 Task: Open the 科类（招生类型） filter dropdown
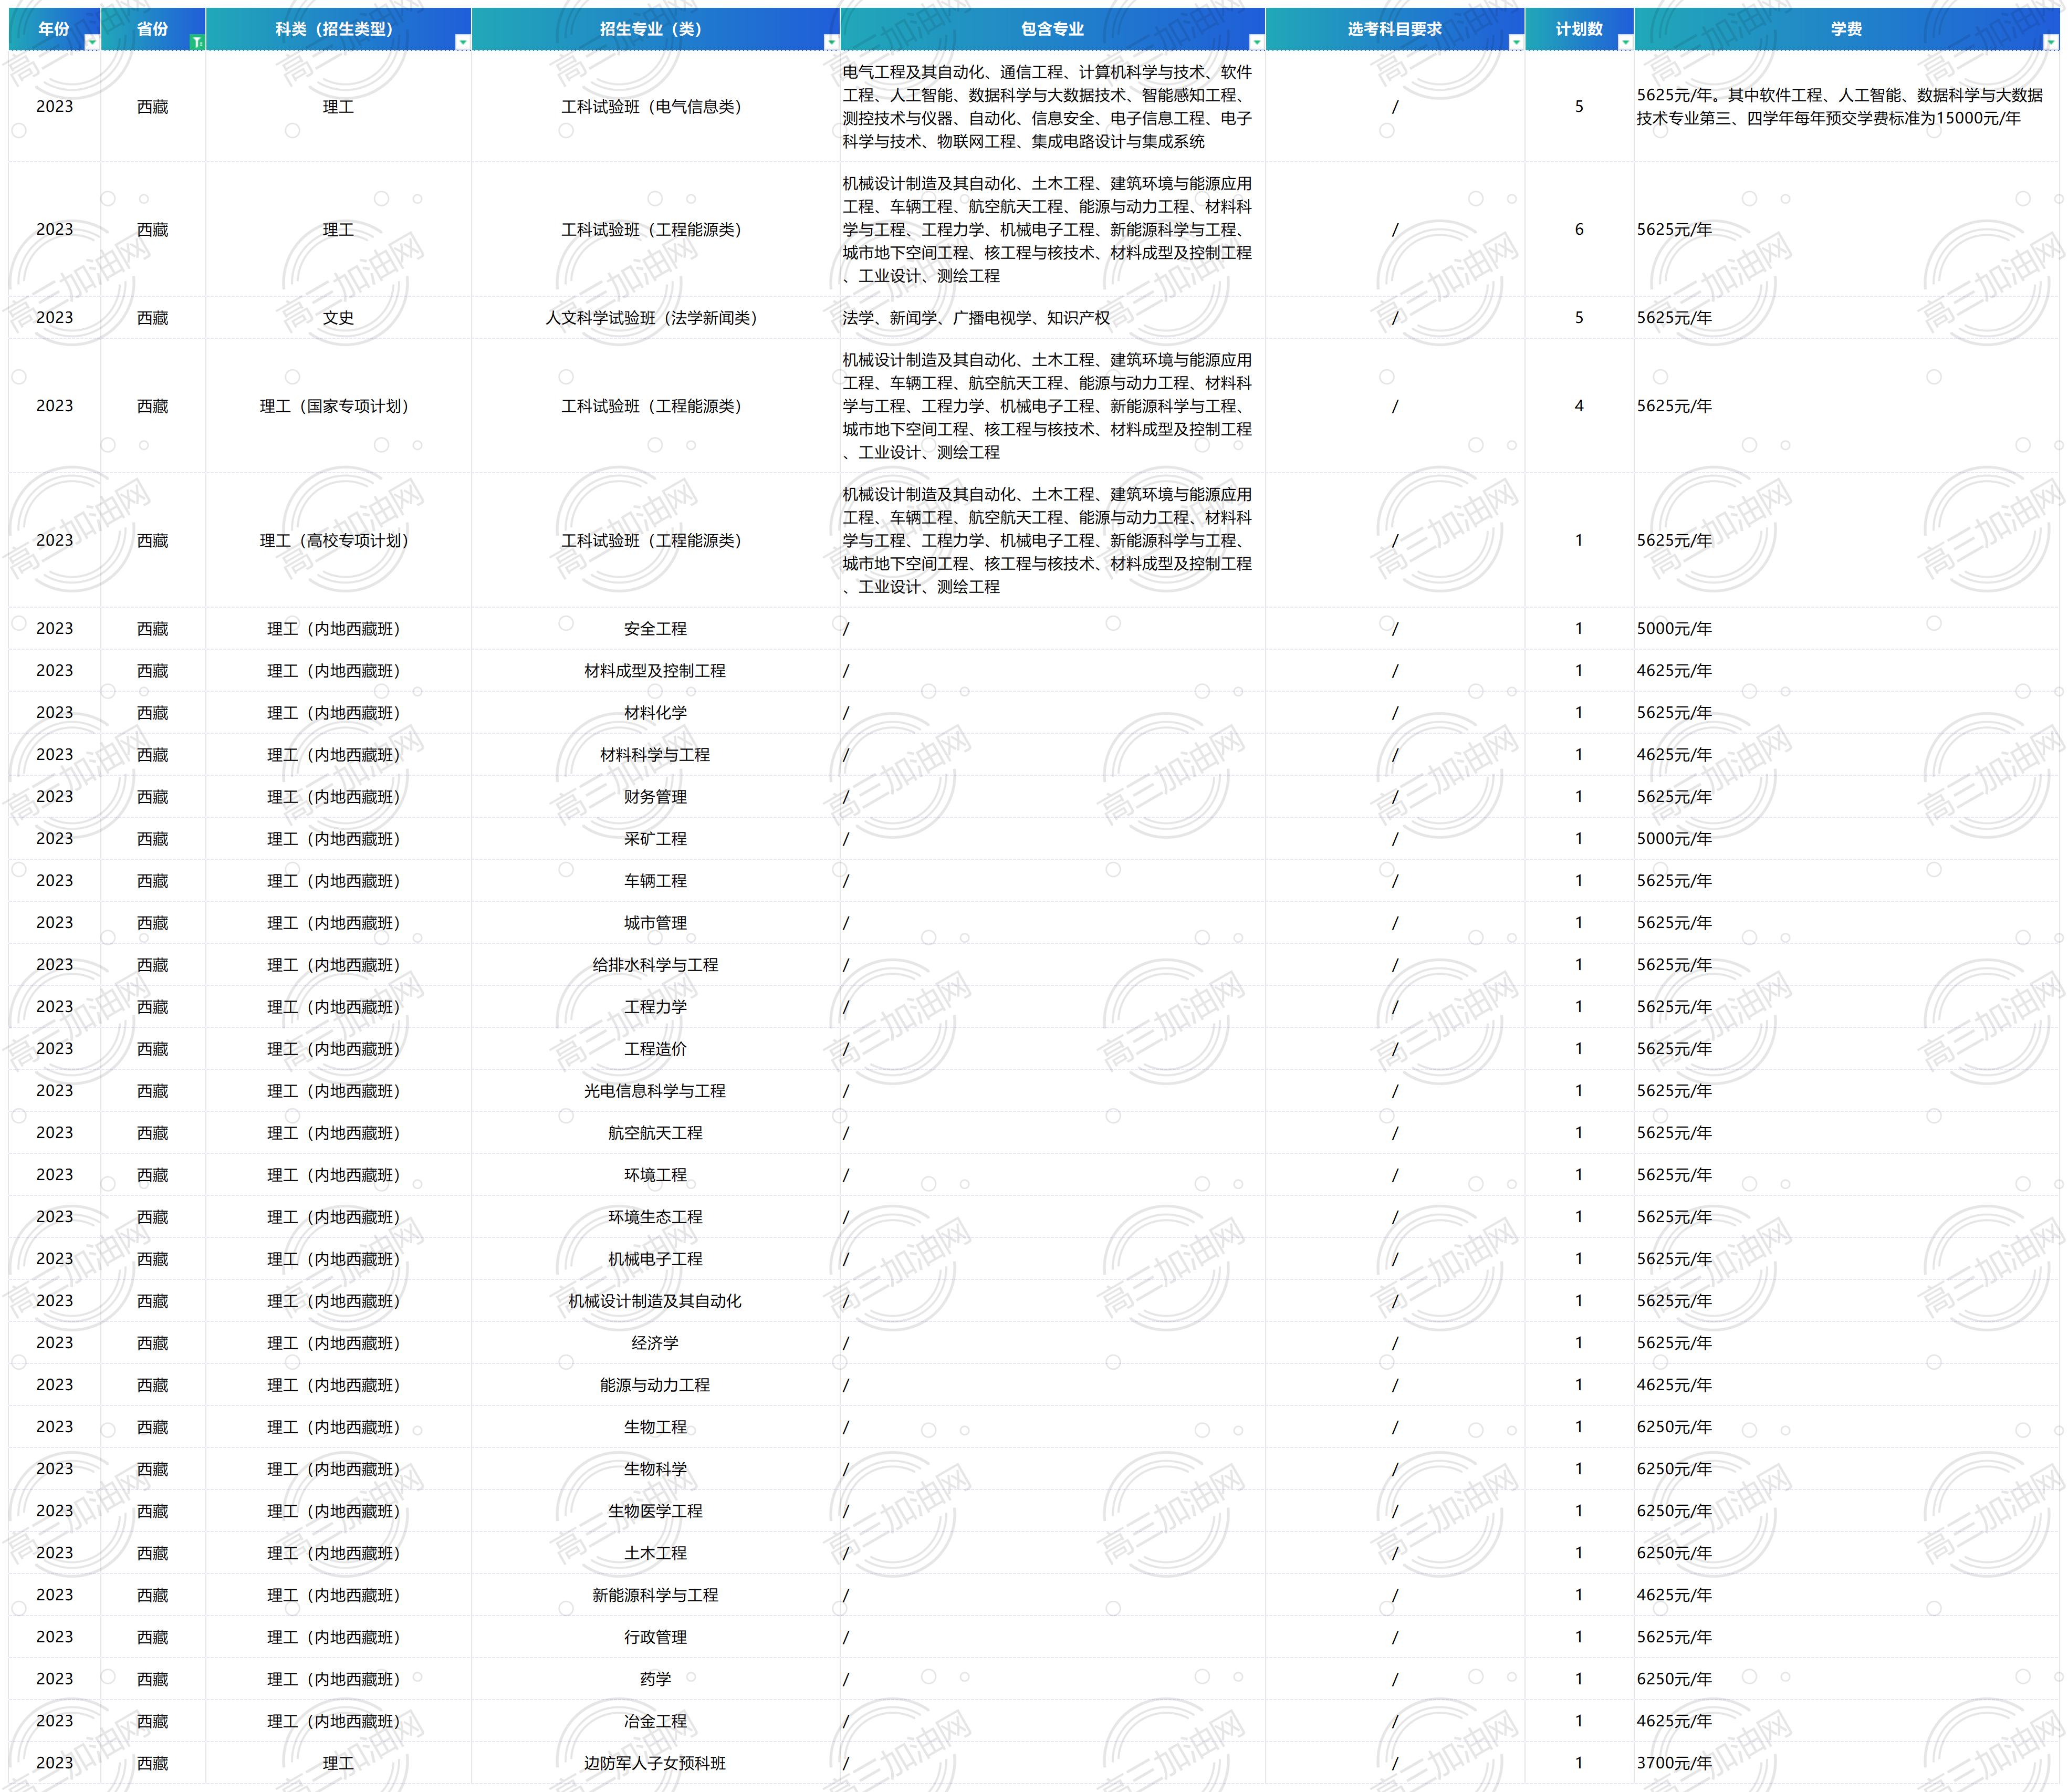(462, 42)
